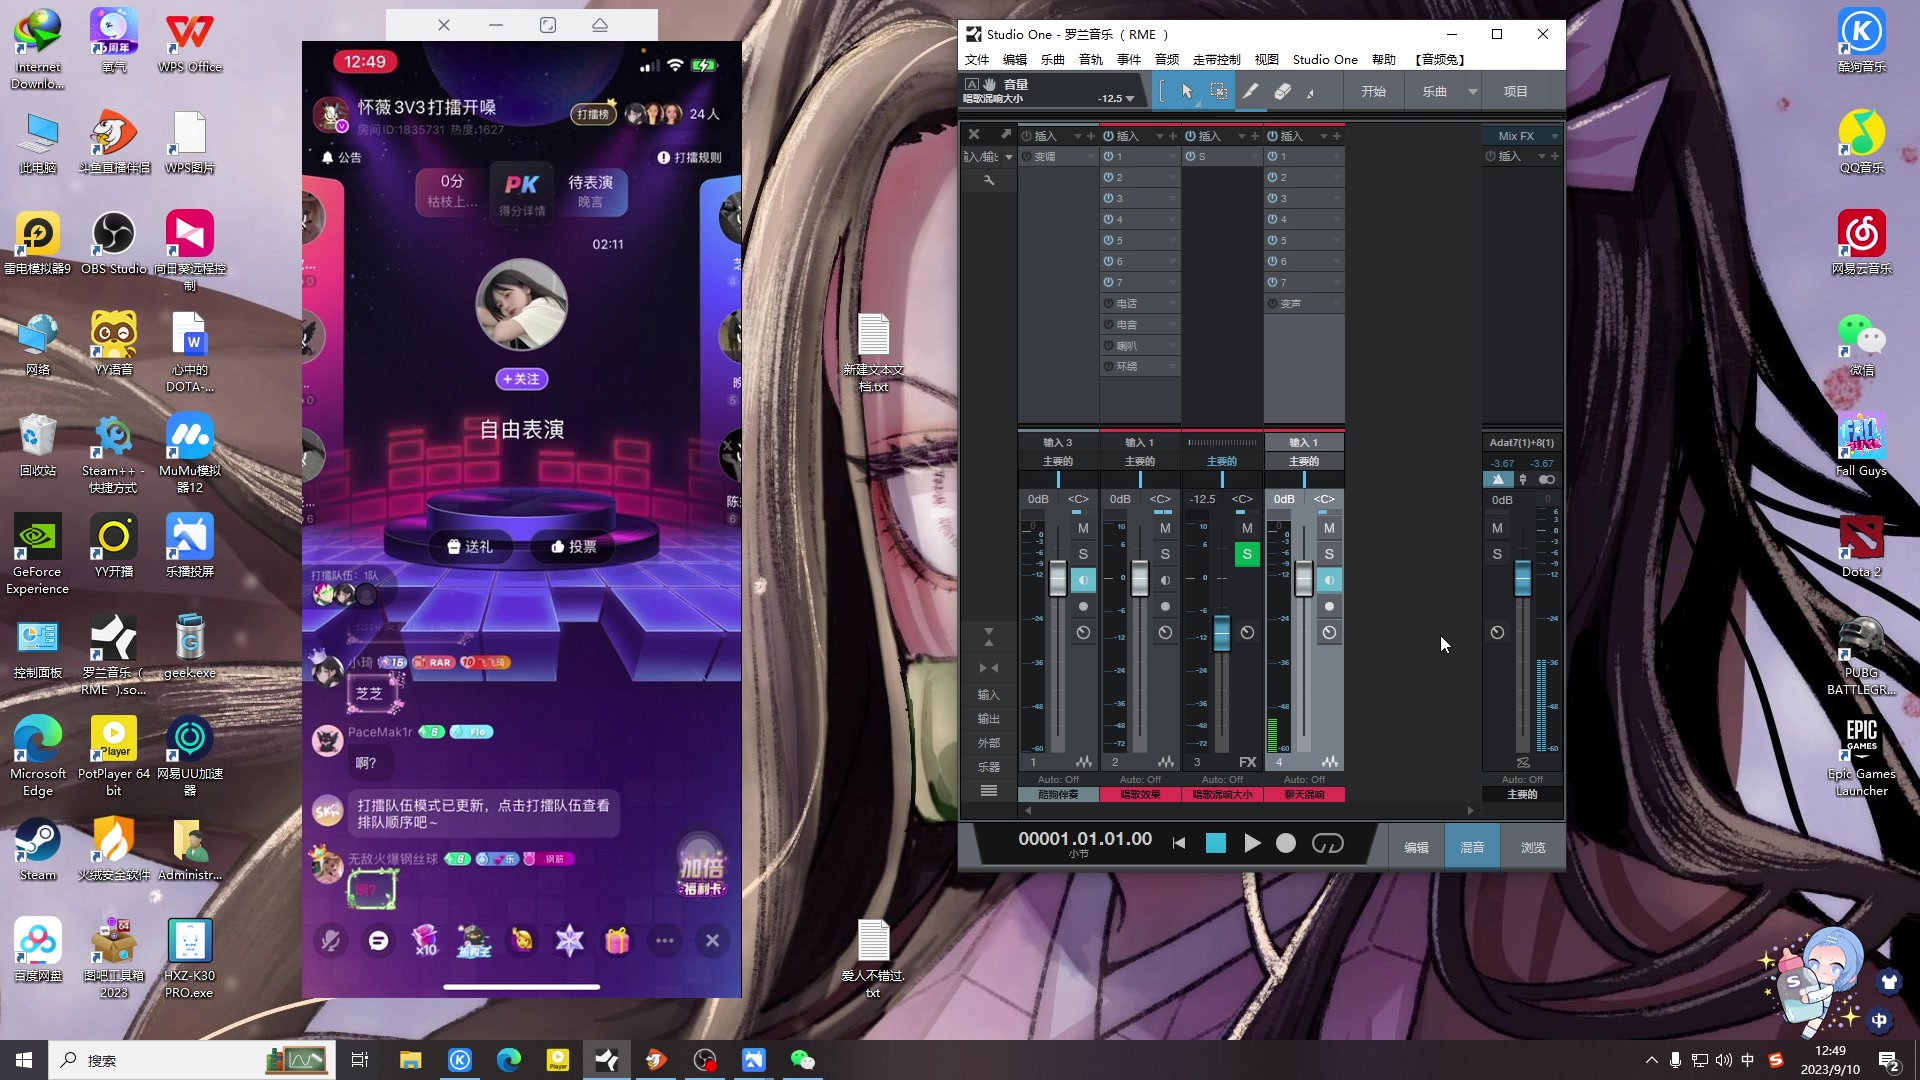This screenshot has width=1920, height=1080.
Task: Start playback with the Play button
Action: click(1251, 843)
